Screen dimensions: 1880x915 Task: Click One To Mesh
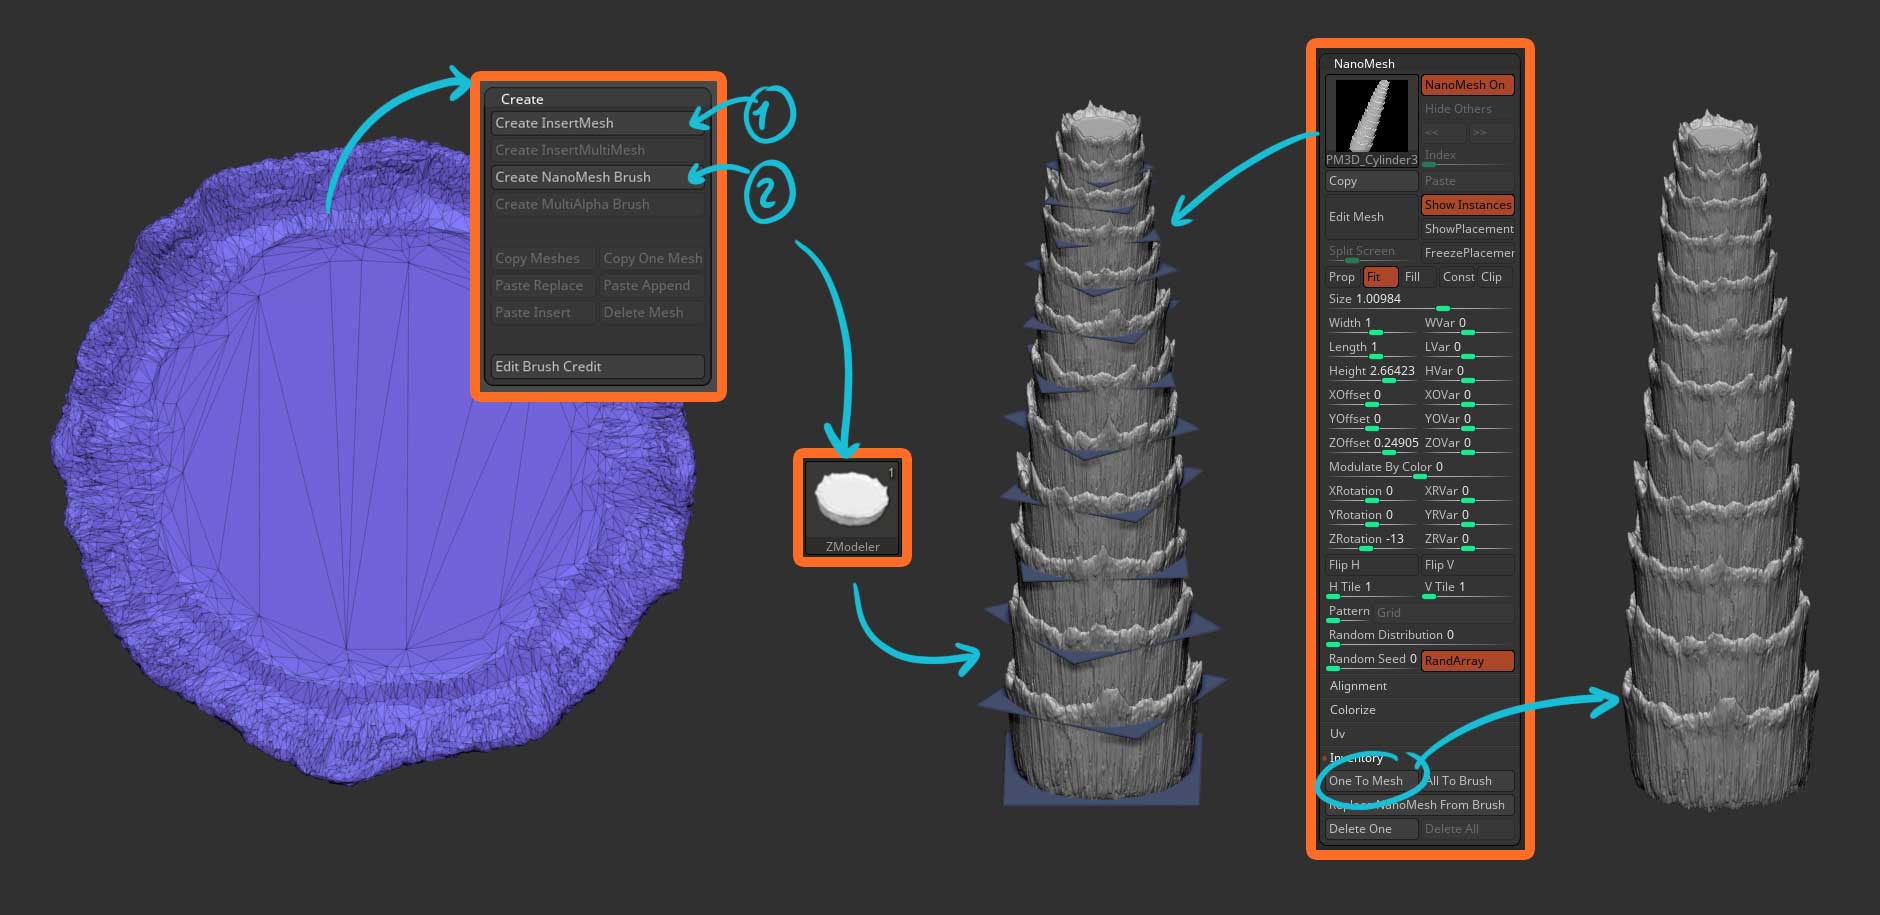pyautogui.click(x=1371, y=781)
